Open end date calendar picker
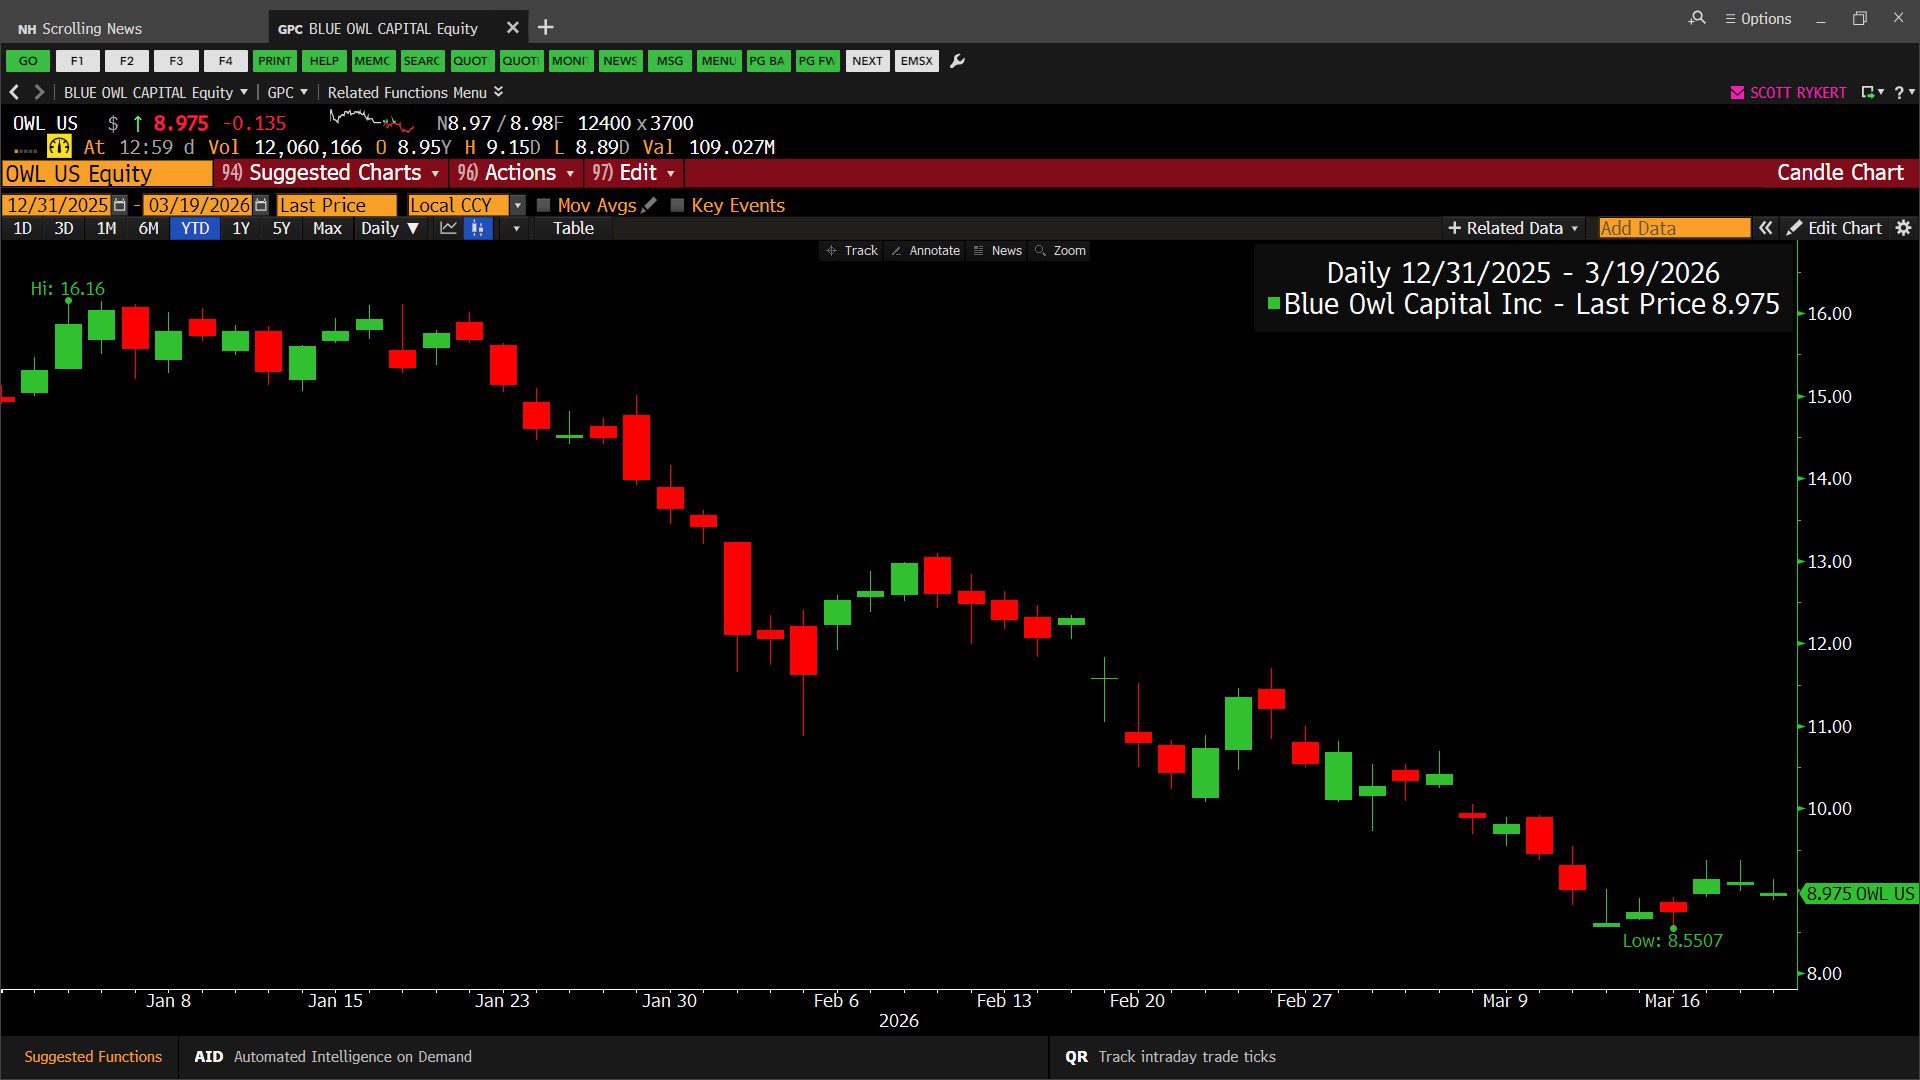The width and height of the screenshot is (1920, 1080). pyautogui.click(x=261, y=205)
